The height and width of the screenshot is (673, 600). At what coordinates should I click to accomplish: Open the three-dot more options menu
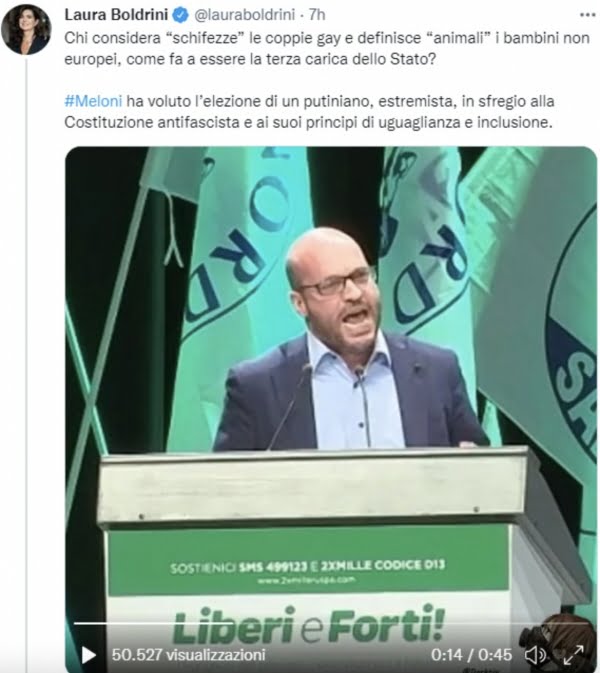587,15
